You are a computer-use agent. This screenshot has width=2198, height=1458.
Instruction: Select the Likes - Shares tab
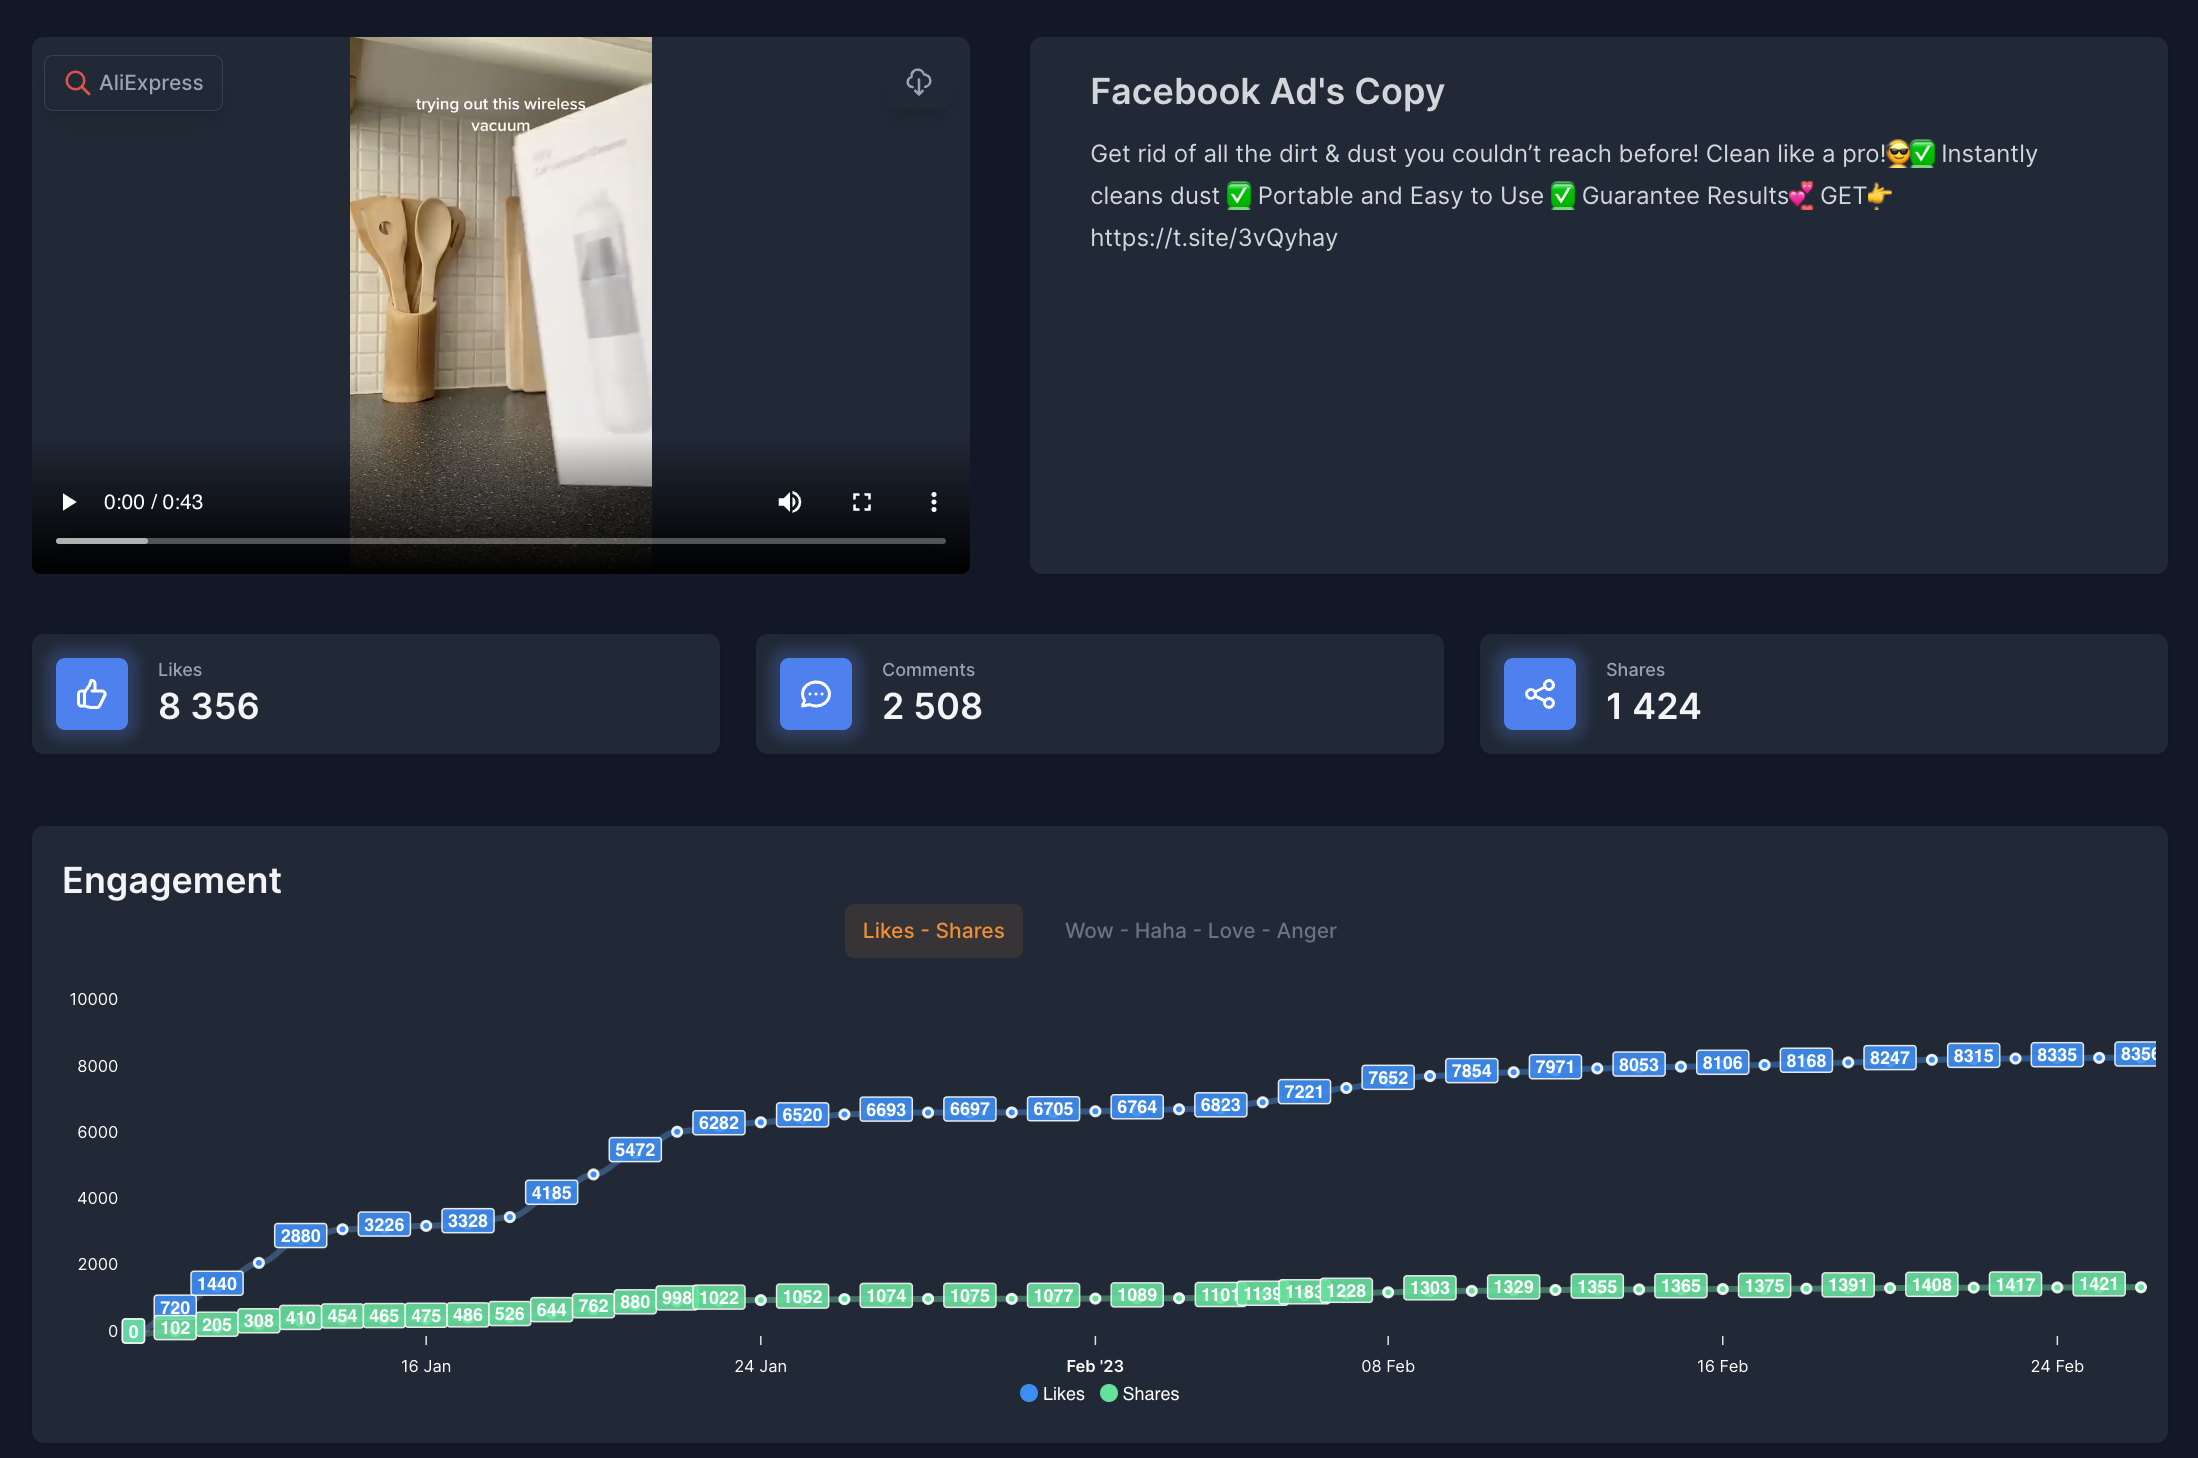point(933,931)
